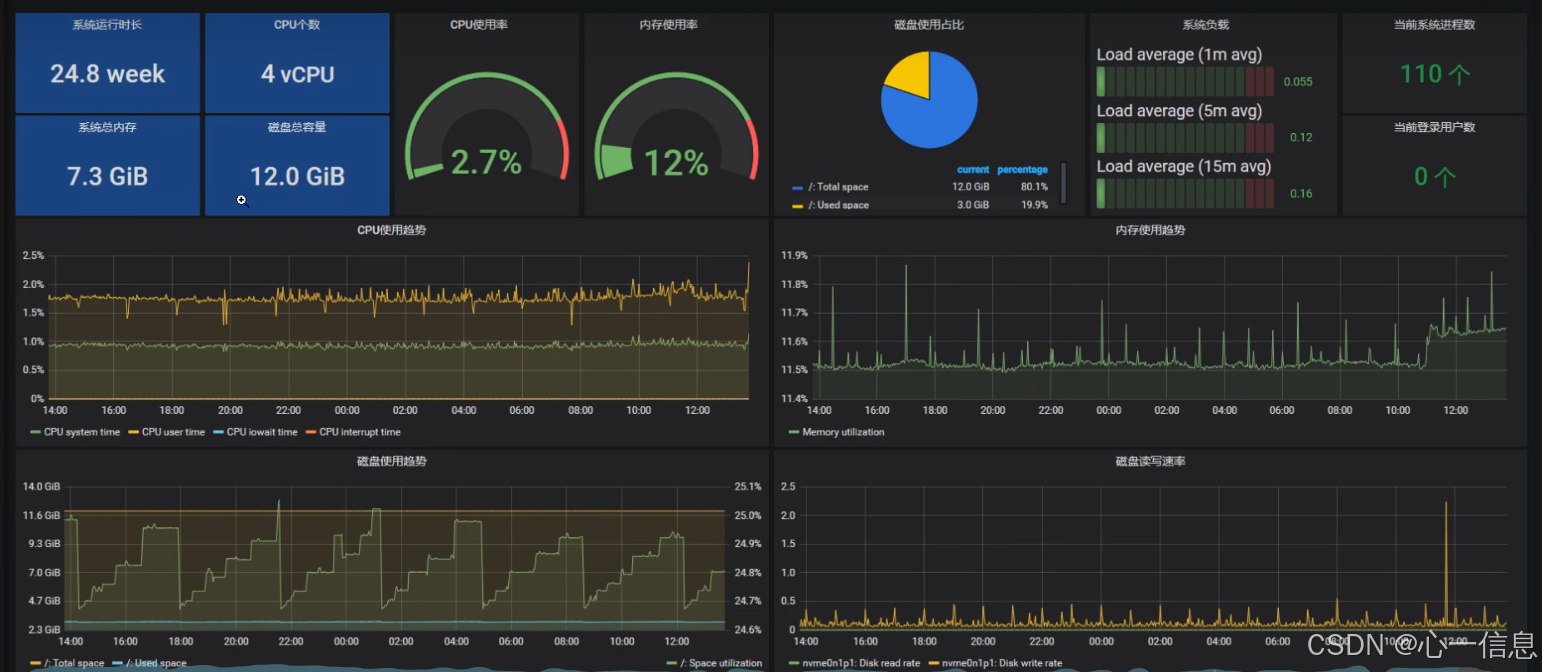
Task: Click the Load average (15m avg) label
Action: tap(1184, 166)
